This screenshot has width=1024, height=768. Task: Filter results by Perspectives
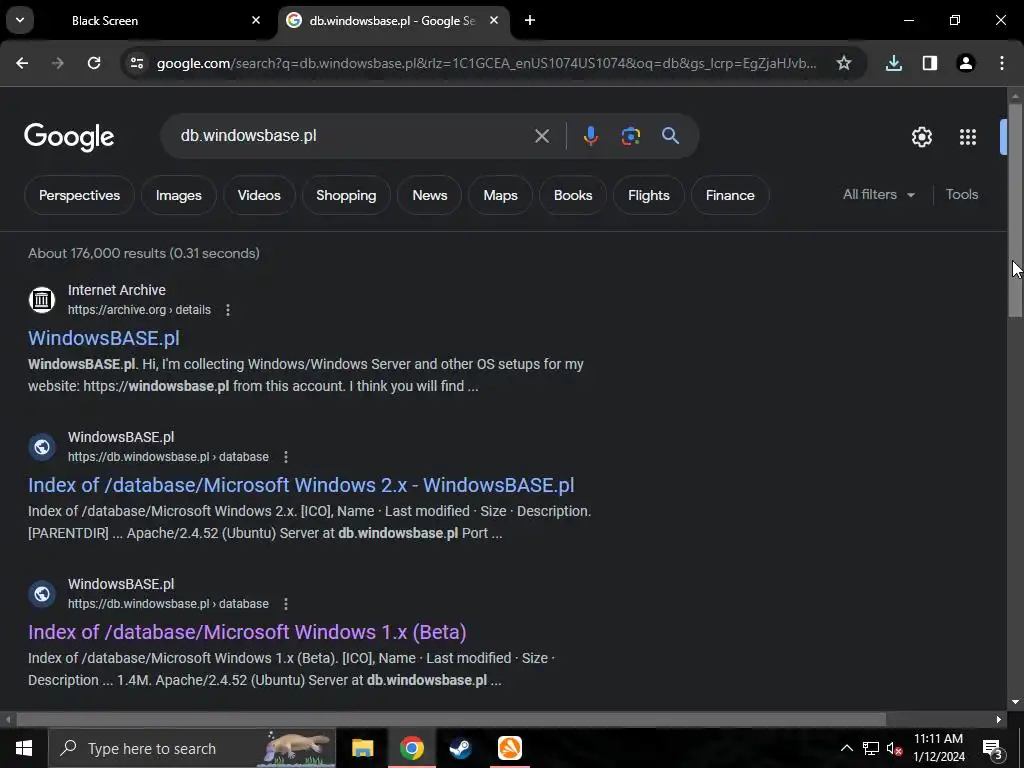click(x=79, y=195)
